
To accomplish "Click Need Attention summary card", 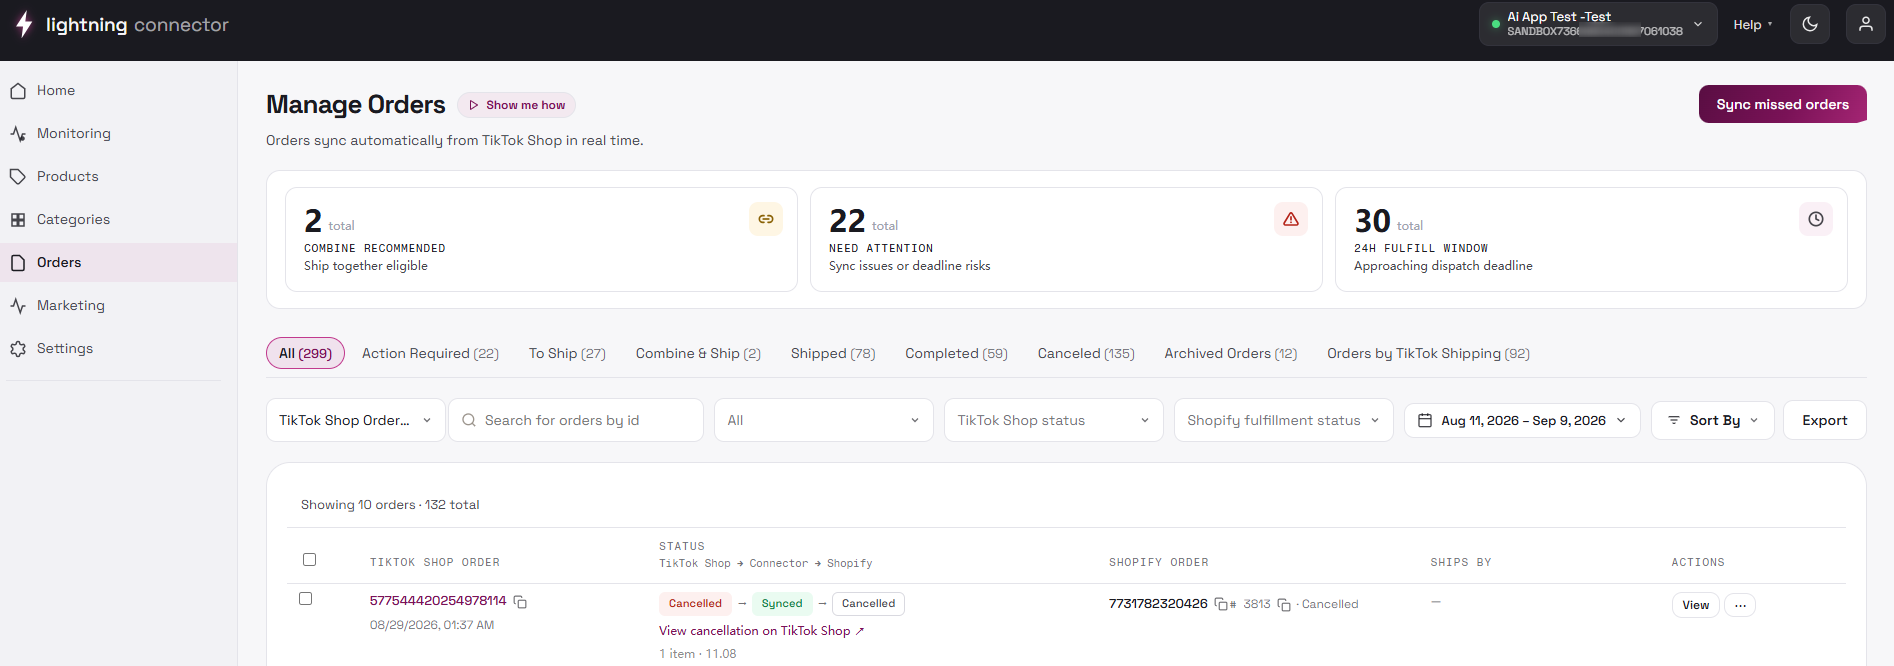I will click(1066, 240).
